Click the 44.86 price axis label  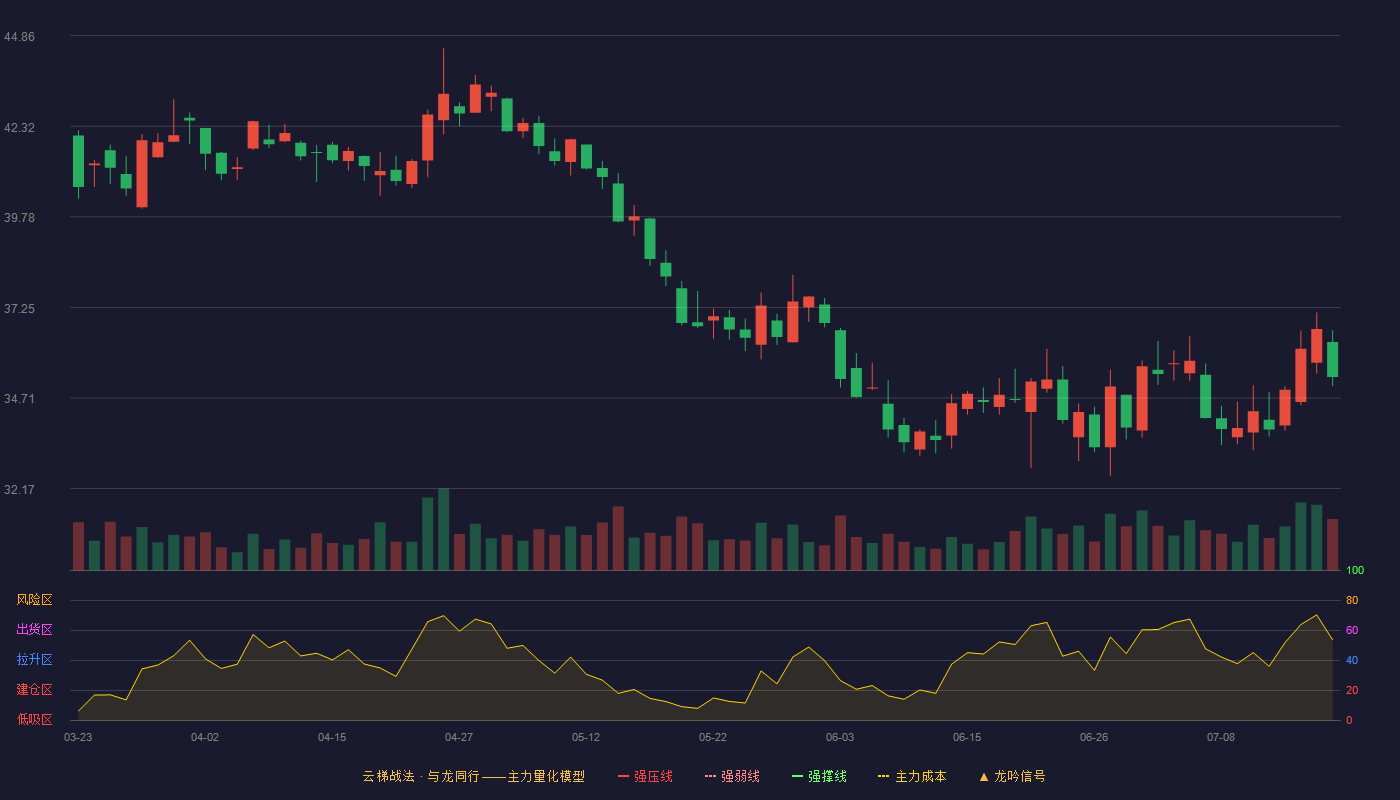click(x=19, y=37)
